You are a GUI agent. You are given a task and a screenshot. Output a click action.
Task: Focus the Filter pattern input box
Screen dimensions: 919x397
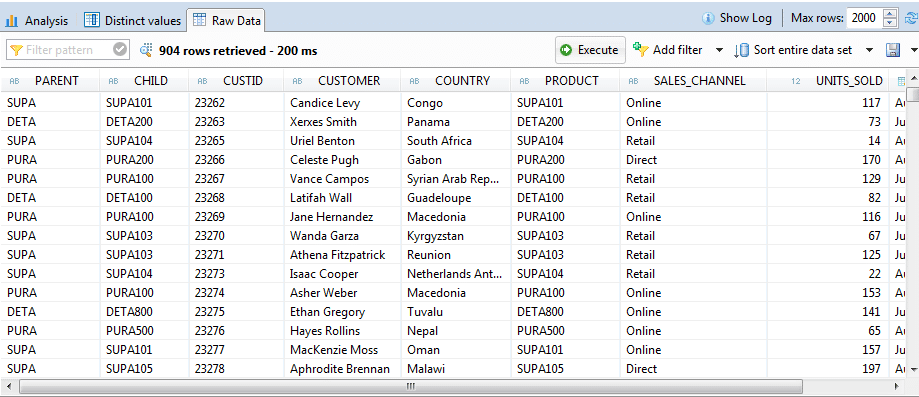[67, 50]
